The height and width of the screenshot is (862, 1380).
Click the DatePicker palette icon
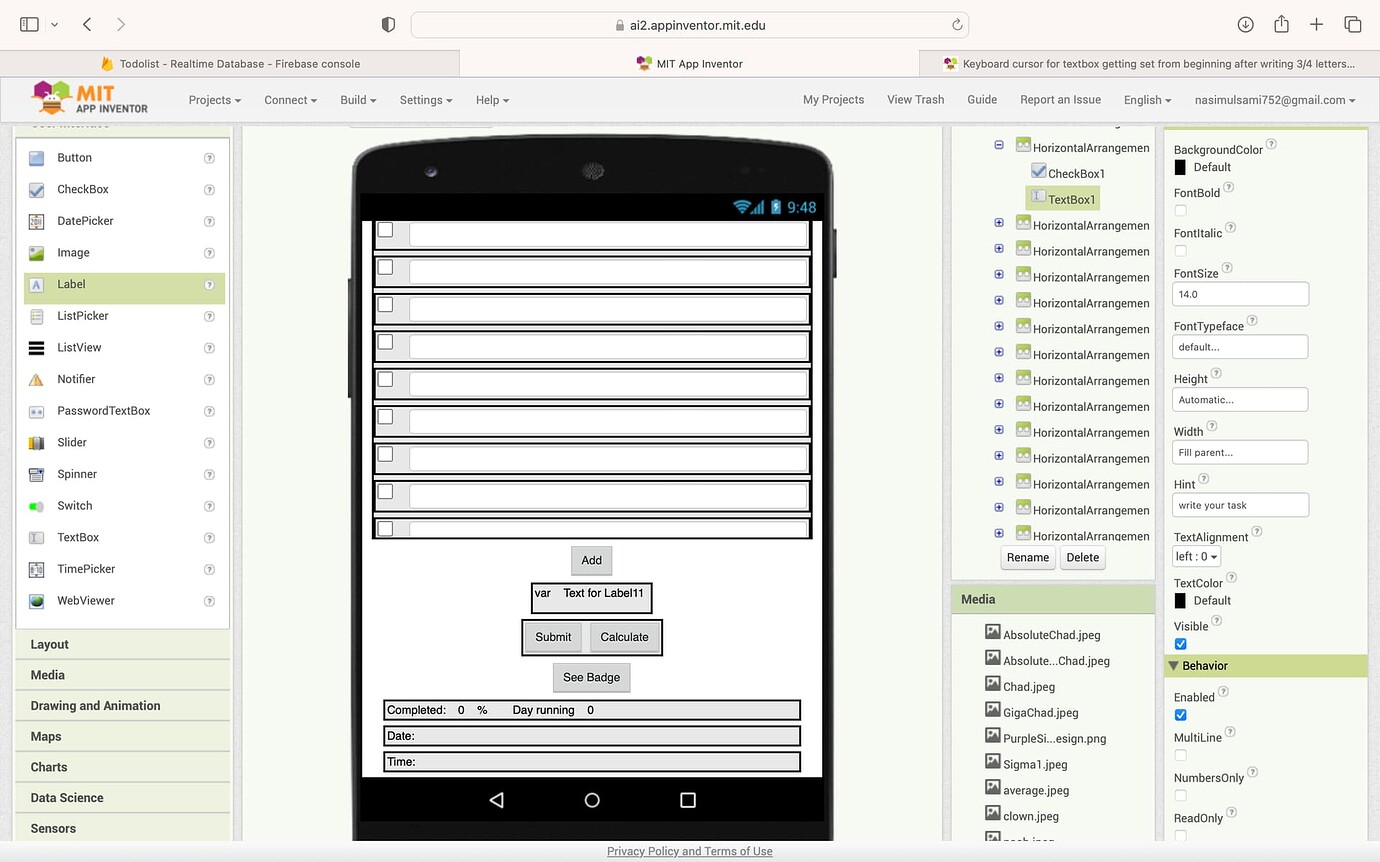pyautogui.click(x=37, y=221)
